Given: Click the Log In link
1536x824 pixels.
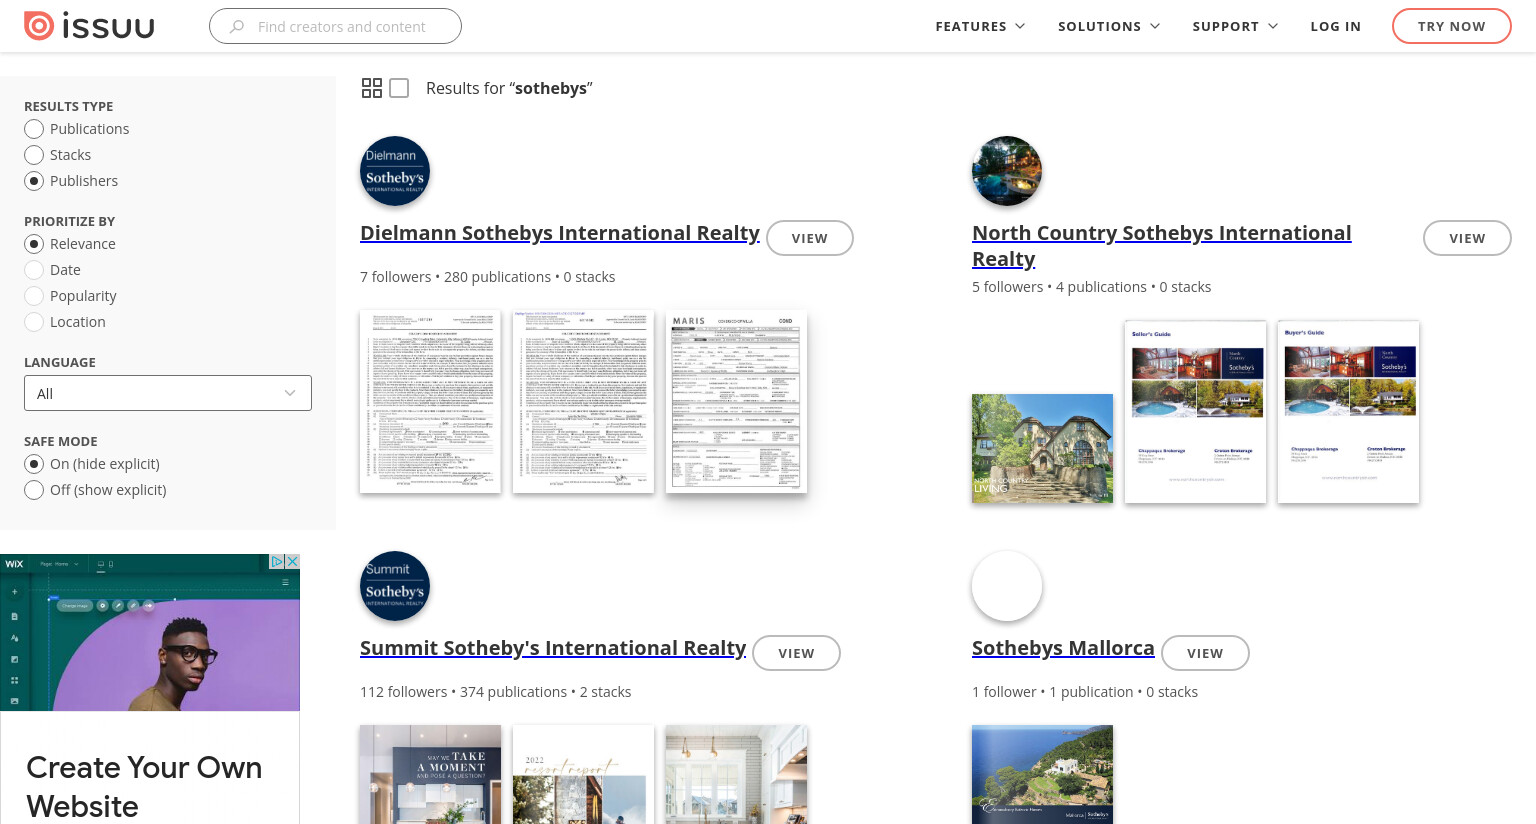Looking at the screenshot, I should tap(1336, 26).
